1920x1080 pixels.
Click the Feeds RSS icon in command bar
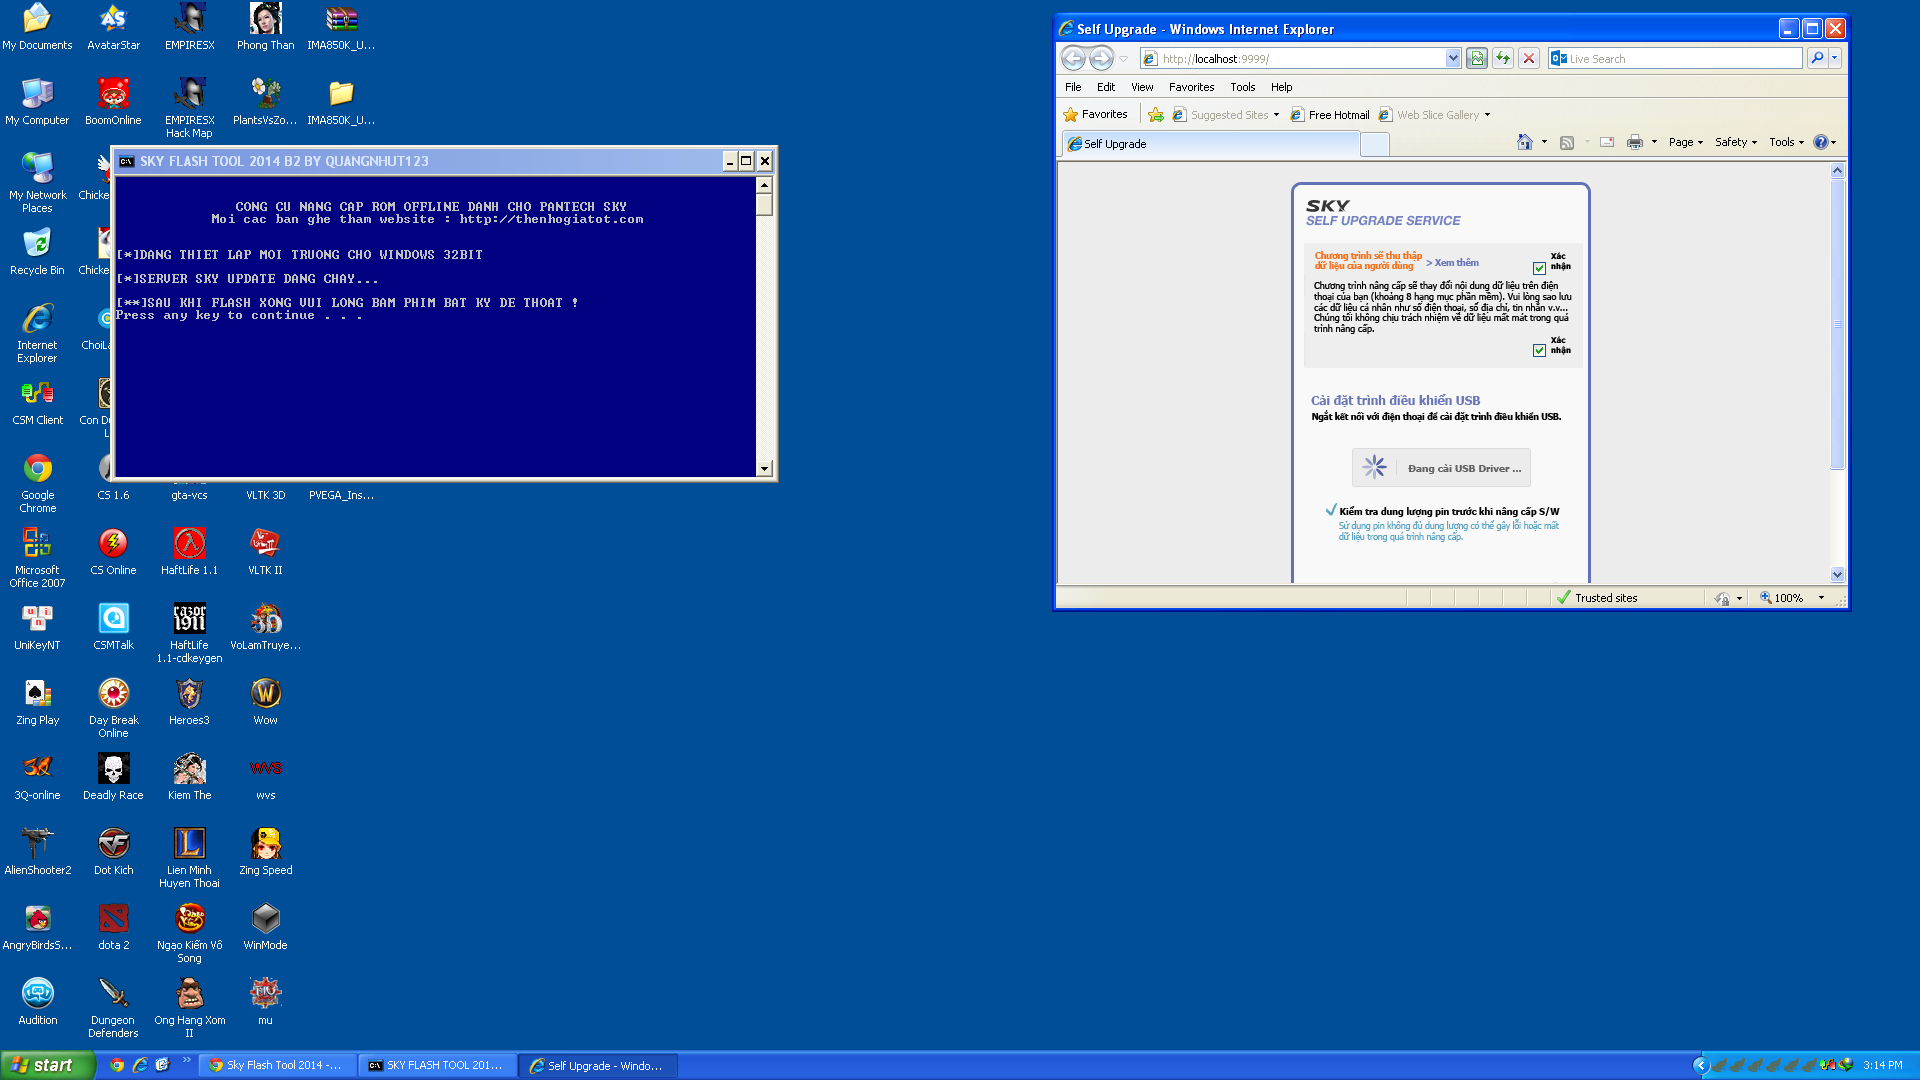(x=1567, y=142)
